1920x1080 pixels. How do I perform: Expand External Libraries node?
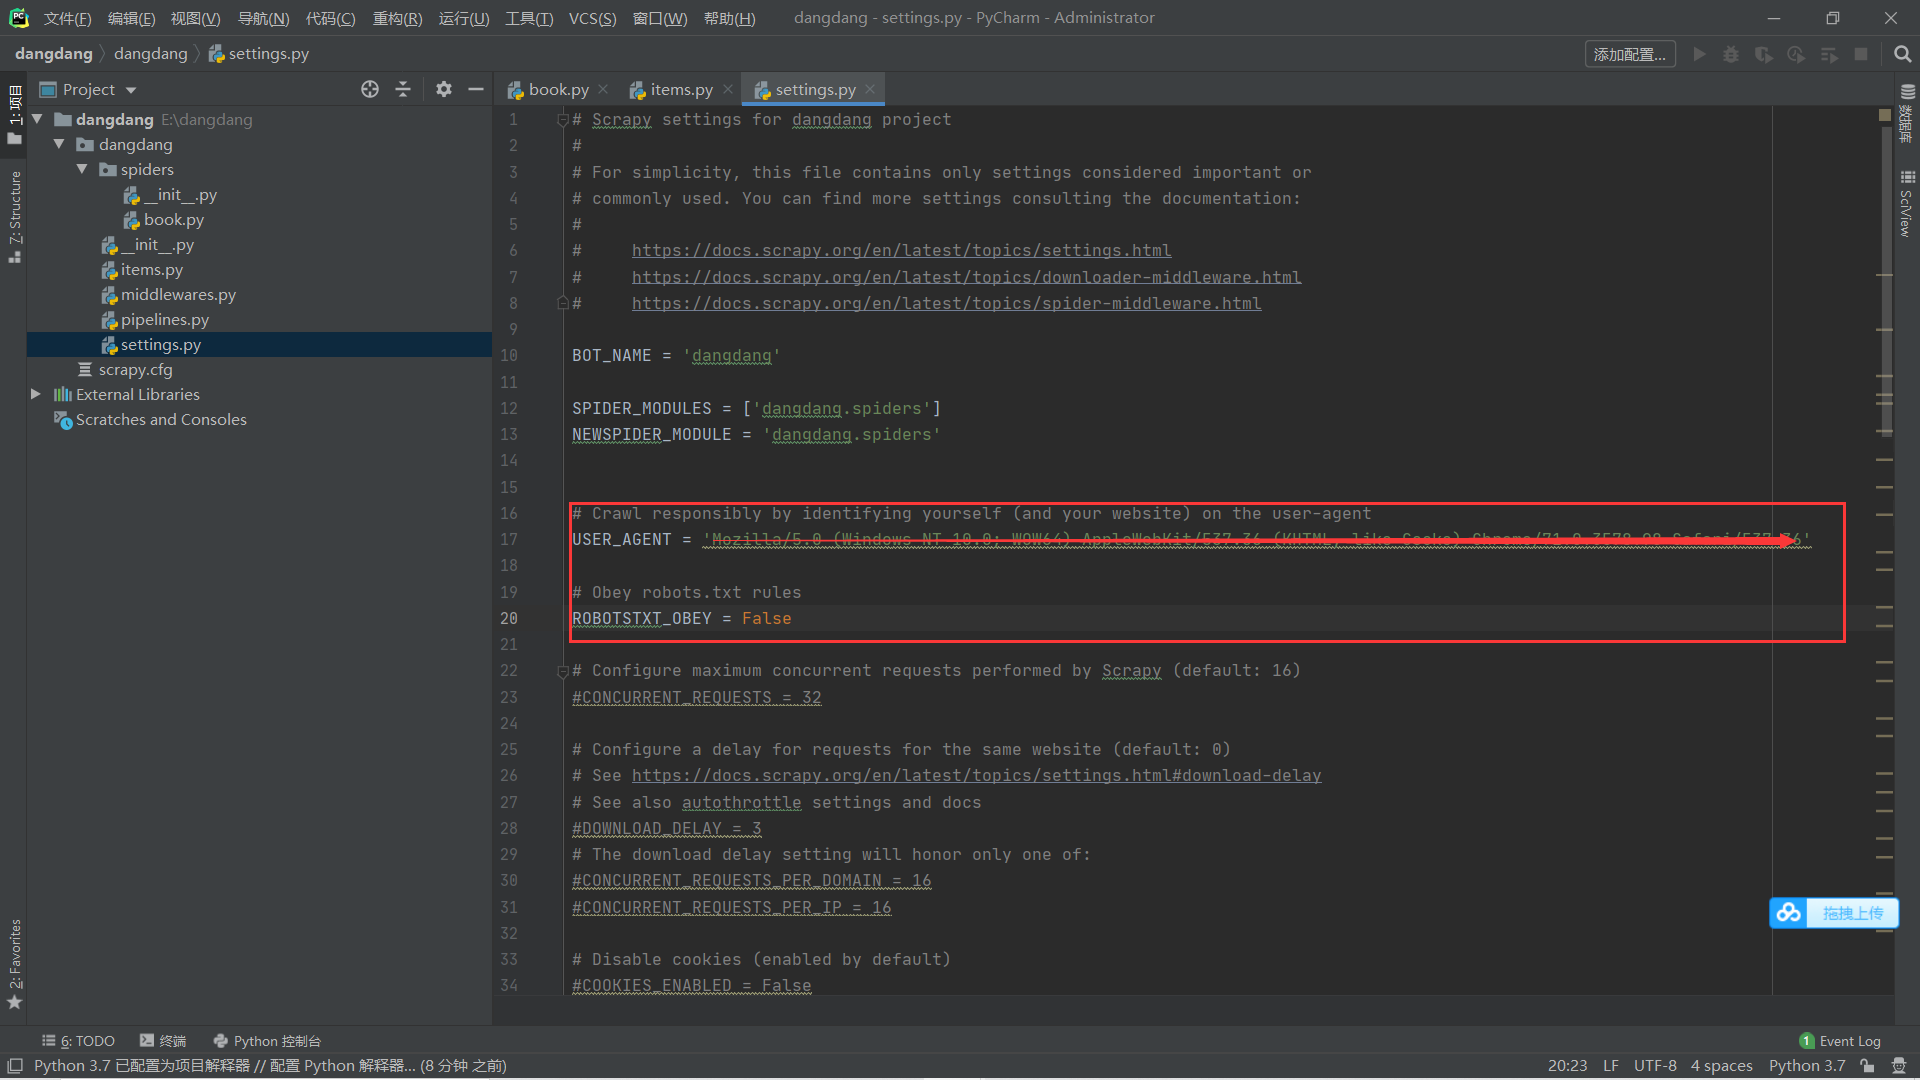point(36,394)
